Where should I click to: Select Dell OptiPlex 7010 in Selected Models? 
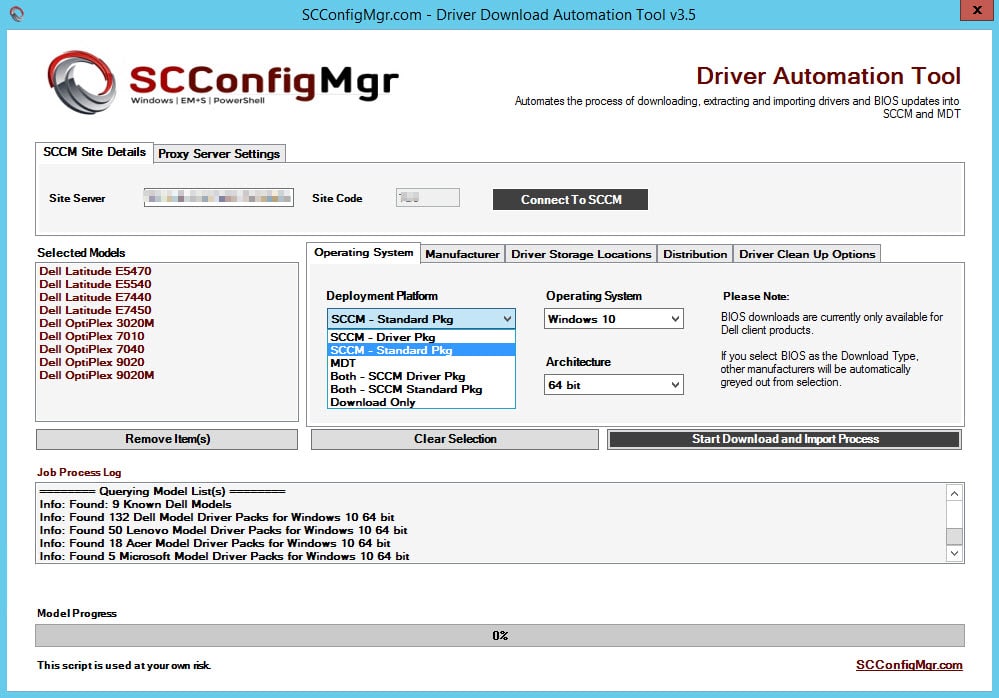[92, 336]
